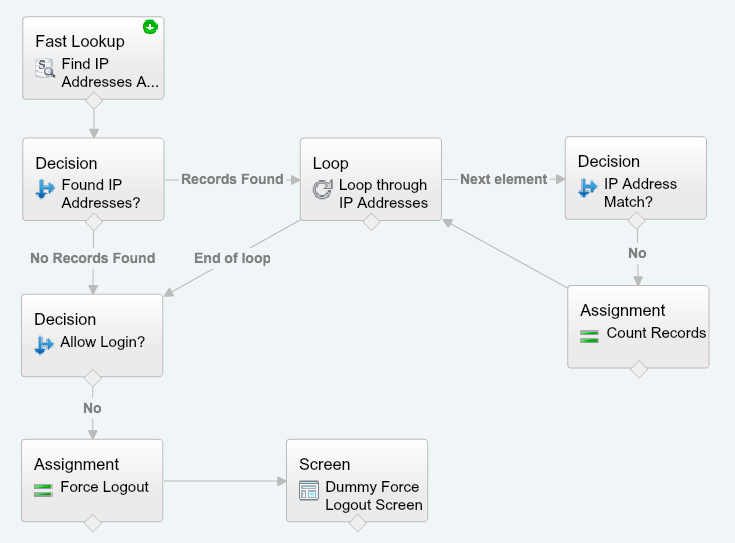Image resolution: width=735 pixels, height=543 pixels.
Task: Click the diamond connector under Allow Login
Action: (x=93, y=377)
